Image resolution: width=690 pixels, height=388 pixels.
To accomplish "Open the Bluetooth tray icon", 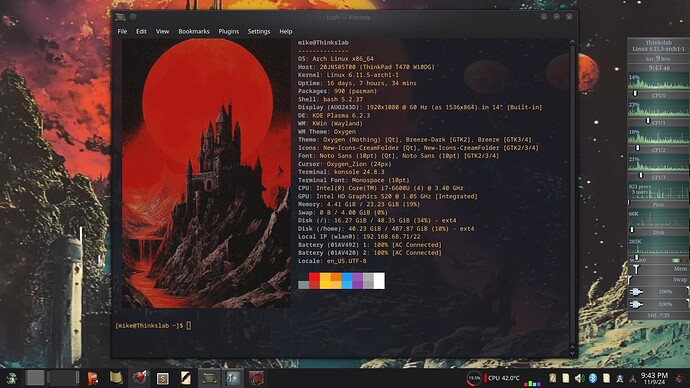I will (x=592, y=378).
